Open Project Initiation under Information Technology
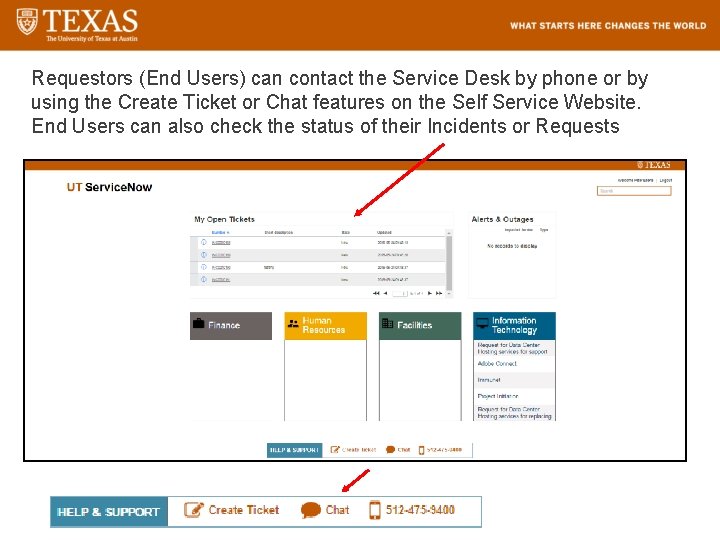The image size is (720, 540). click(498, 396)
